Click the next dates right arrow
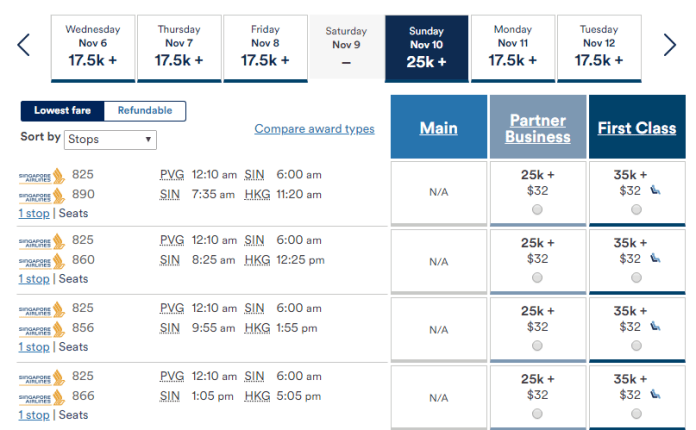 click(670, 45)
